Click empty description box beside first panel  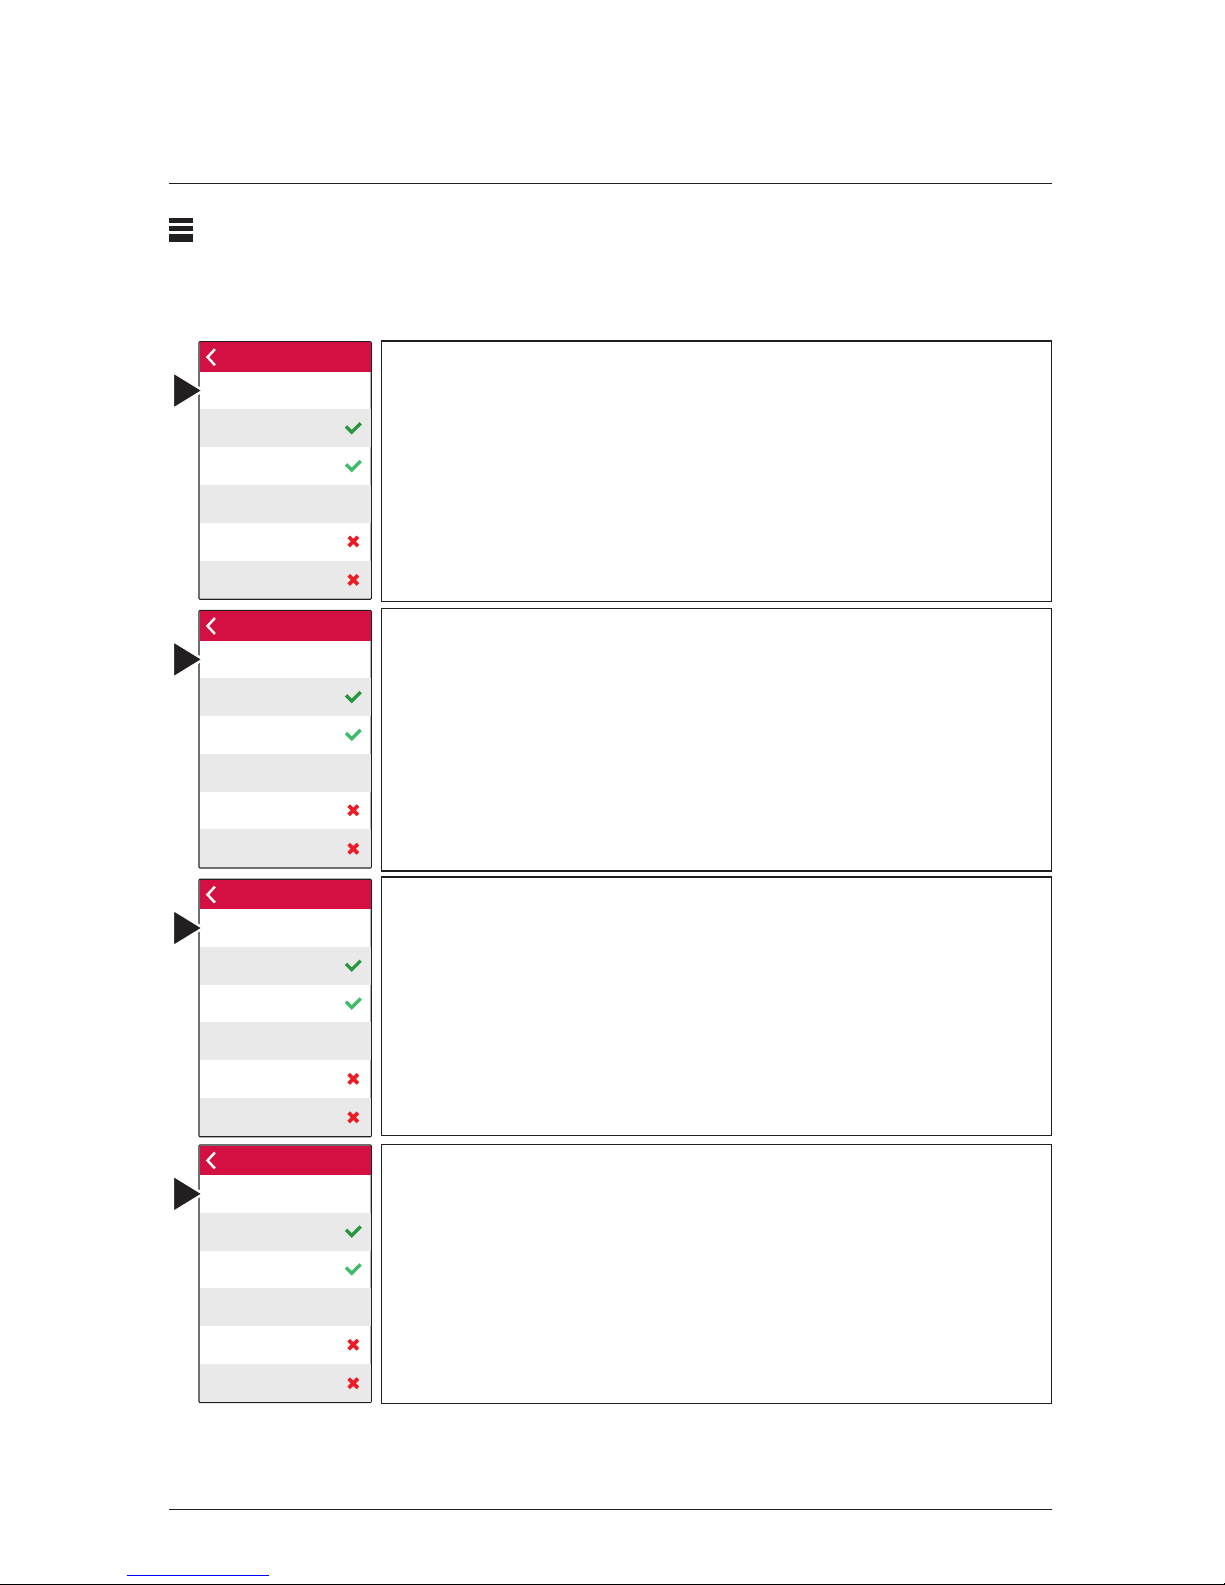pos(716,471)
